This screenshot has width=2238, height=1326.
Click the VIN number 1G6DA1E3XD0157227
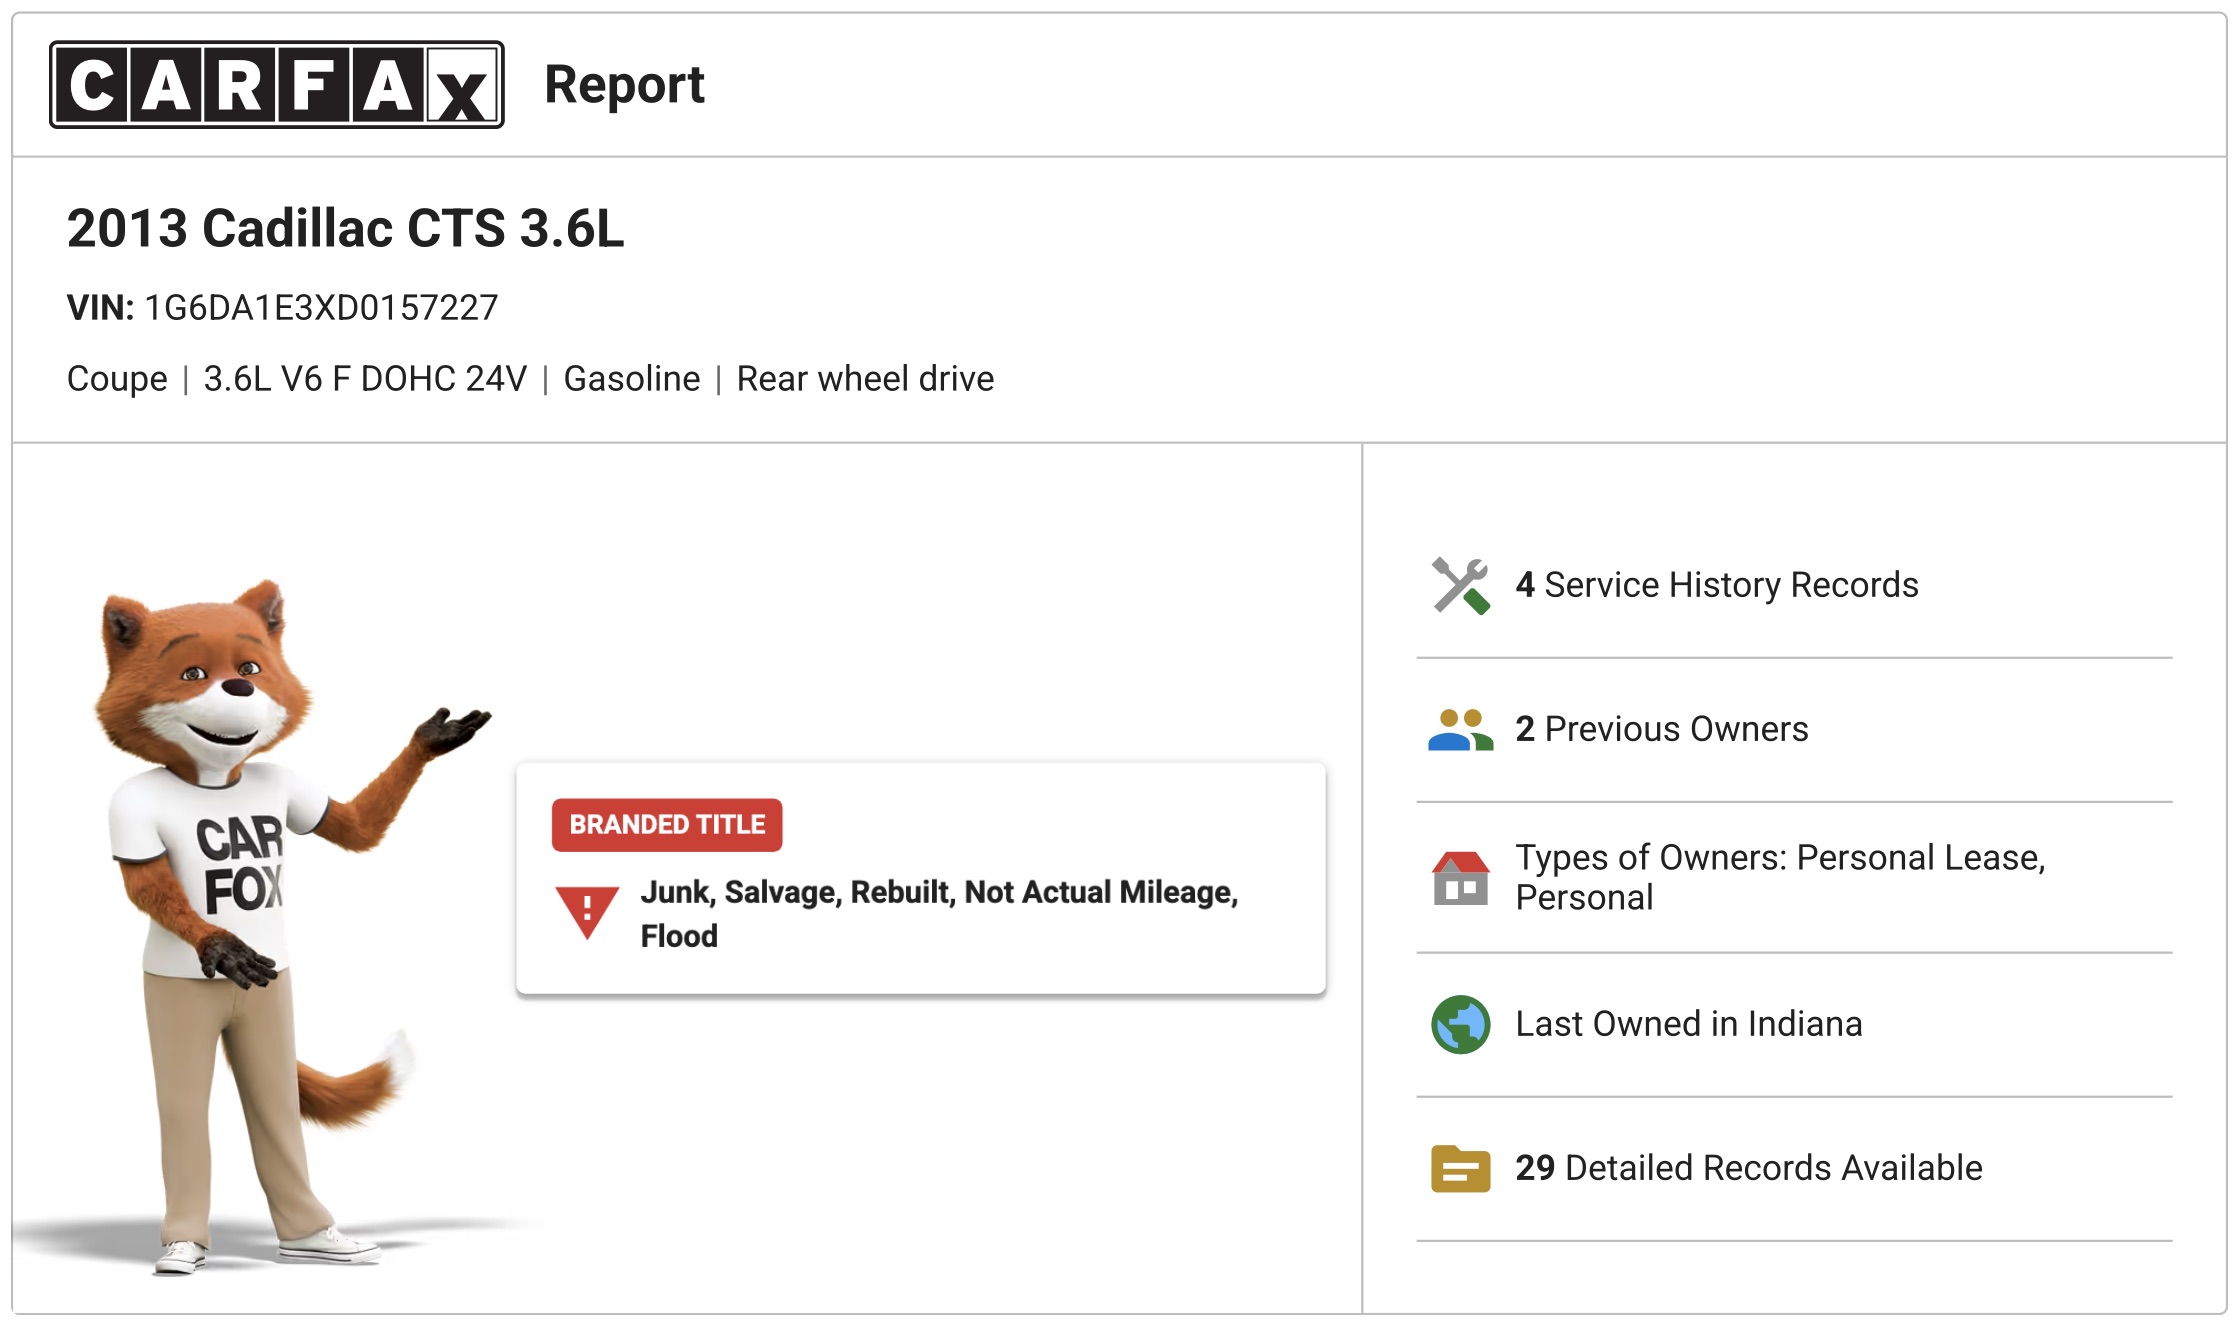(x=321, y=307)
